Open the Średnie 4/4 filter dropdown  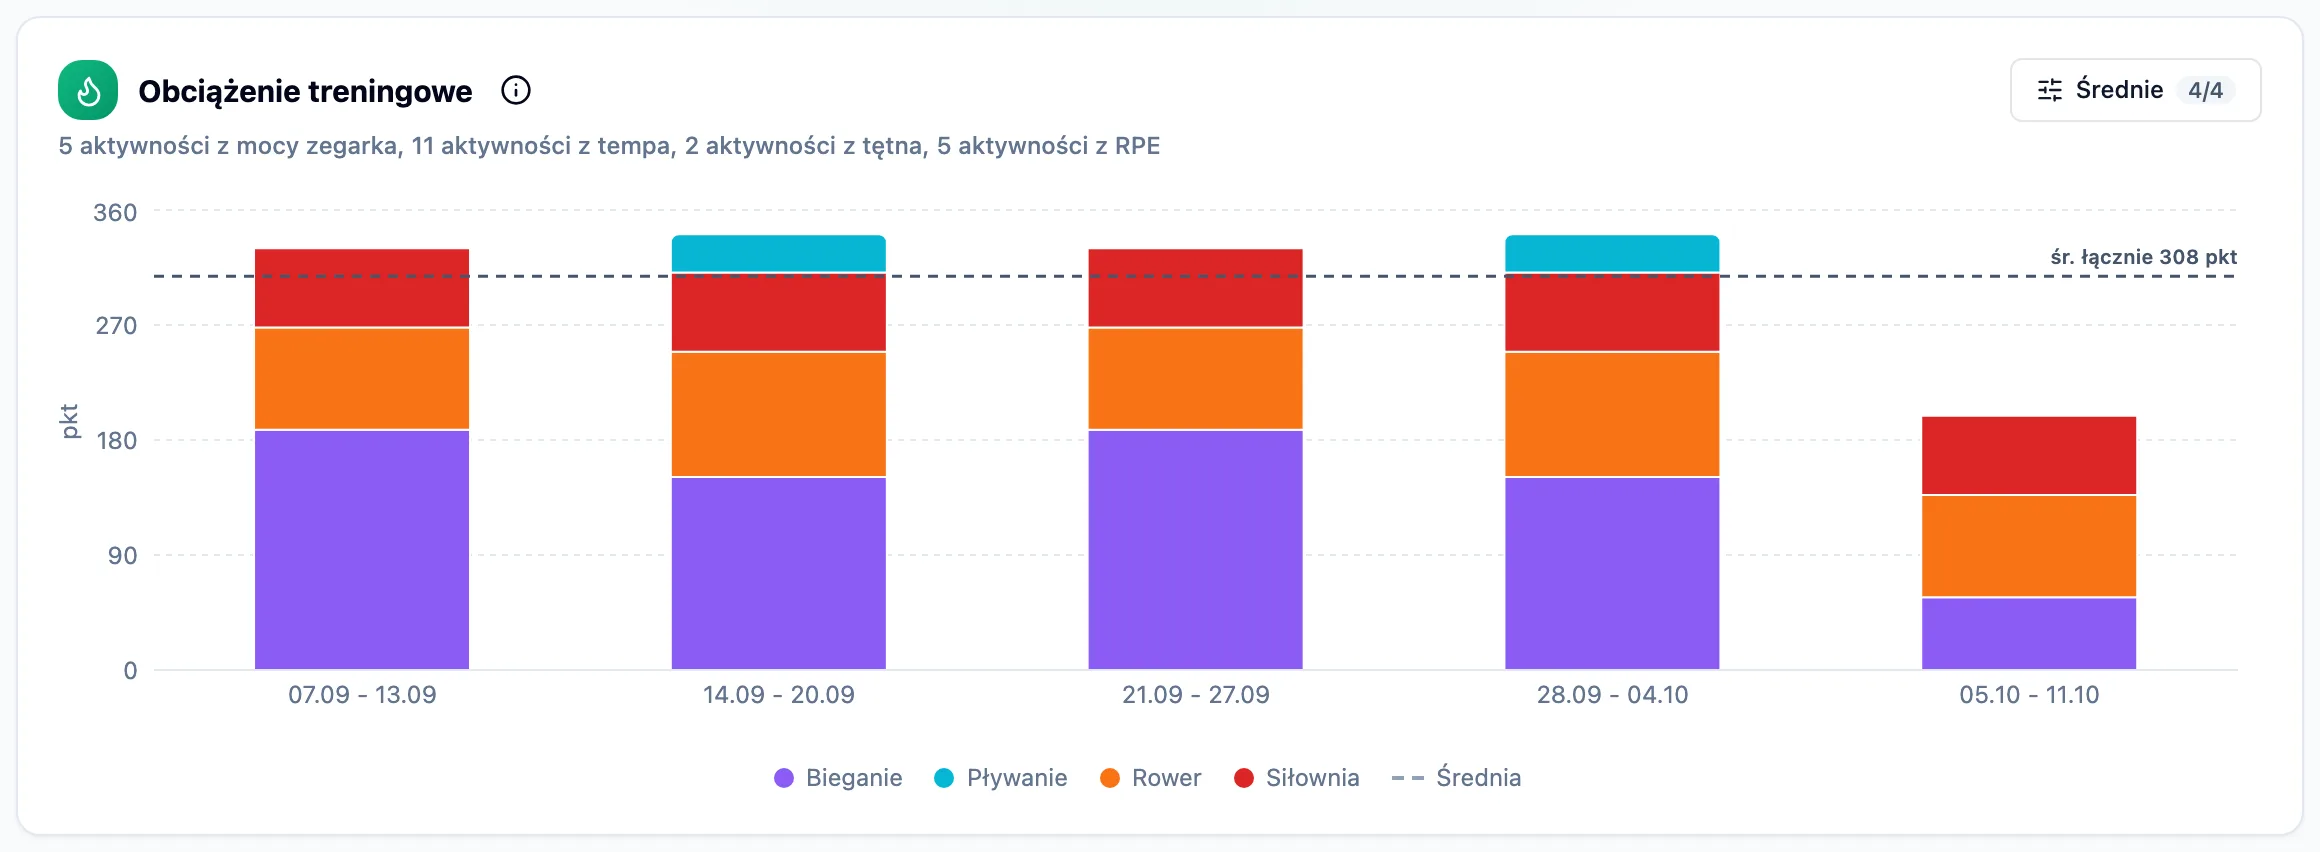click(2135, 90)
